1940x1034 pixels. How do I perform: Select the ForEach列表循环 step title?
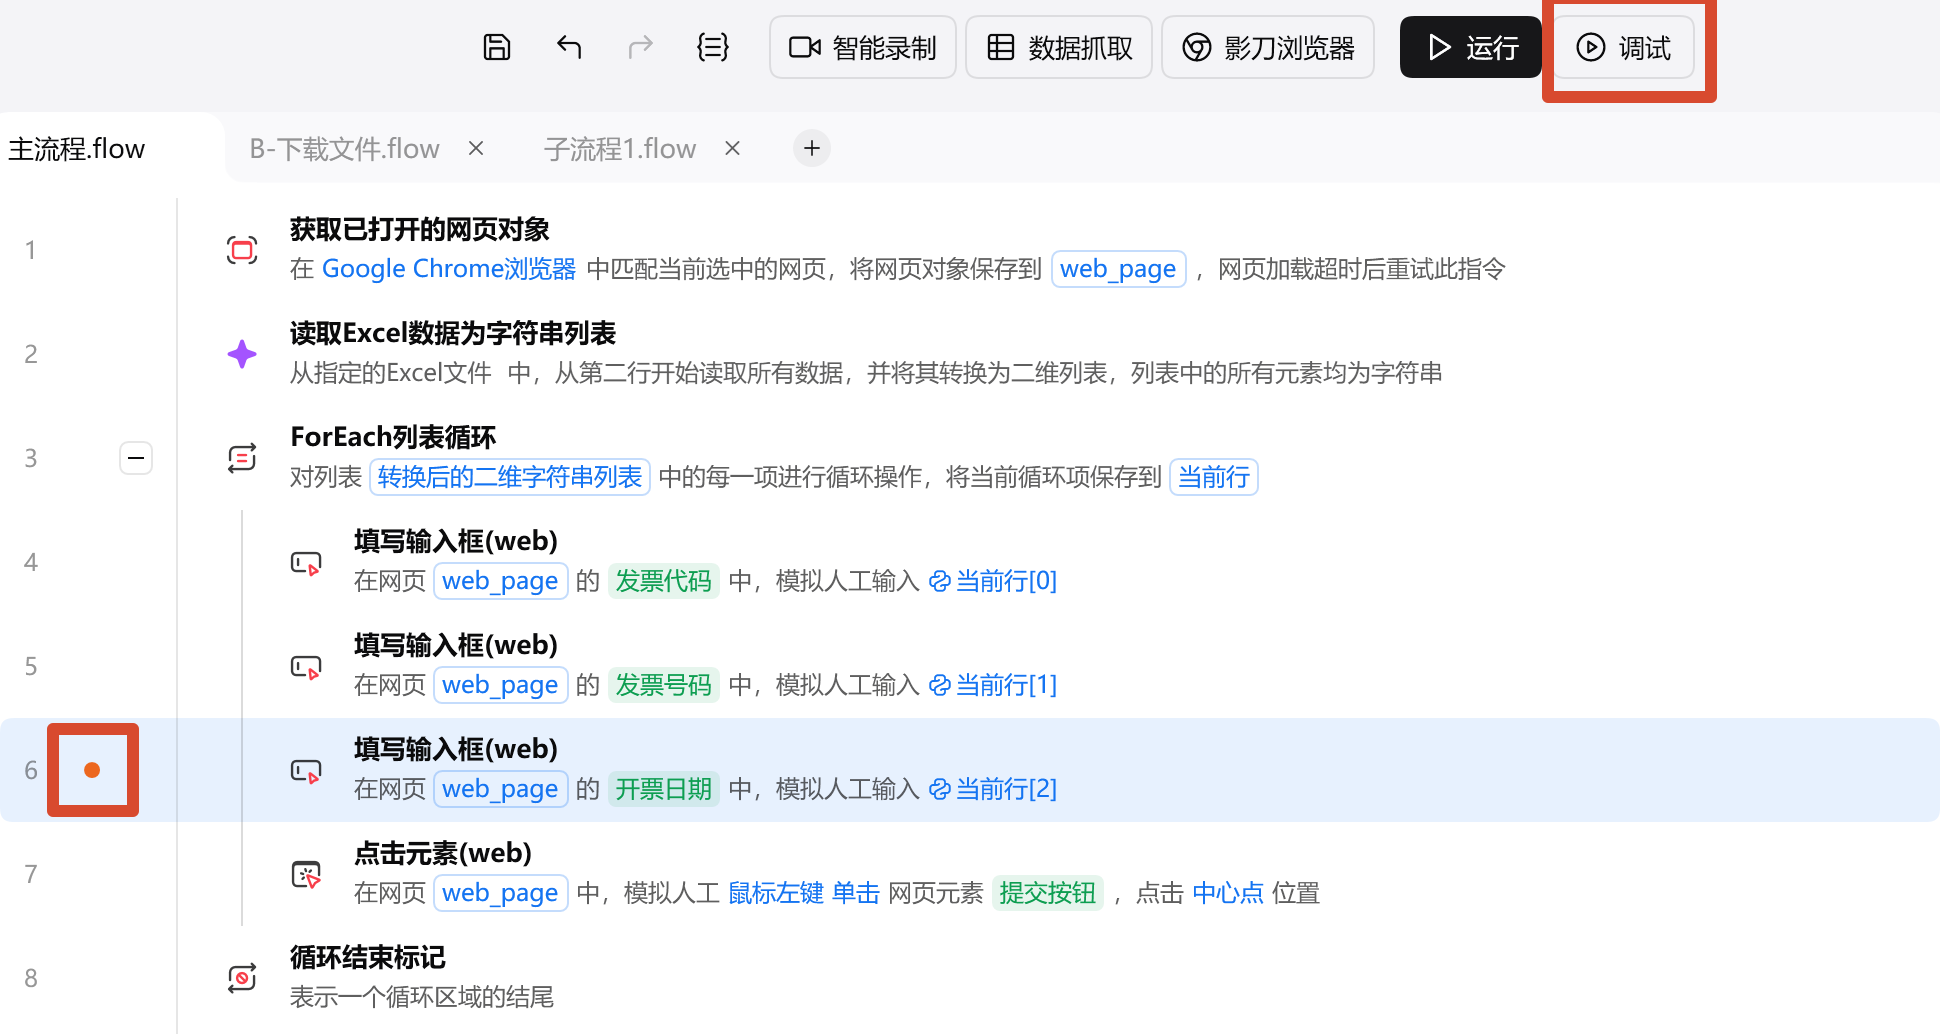(393, 437)
